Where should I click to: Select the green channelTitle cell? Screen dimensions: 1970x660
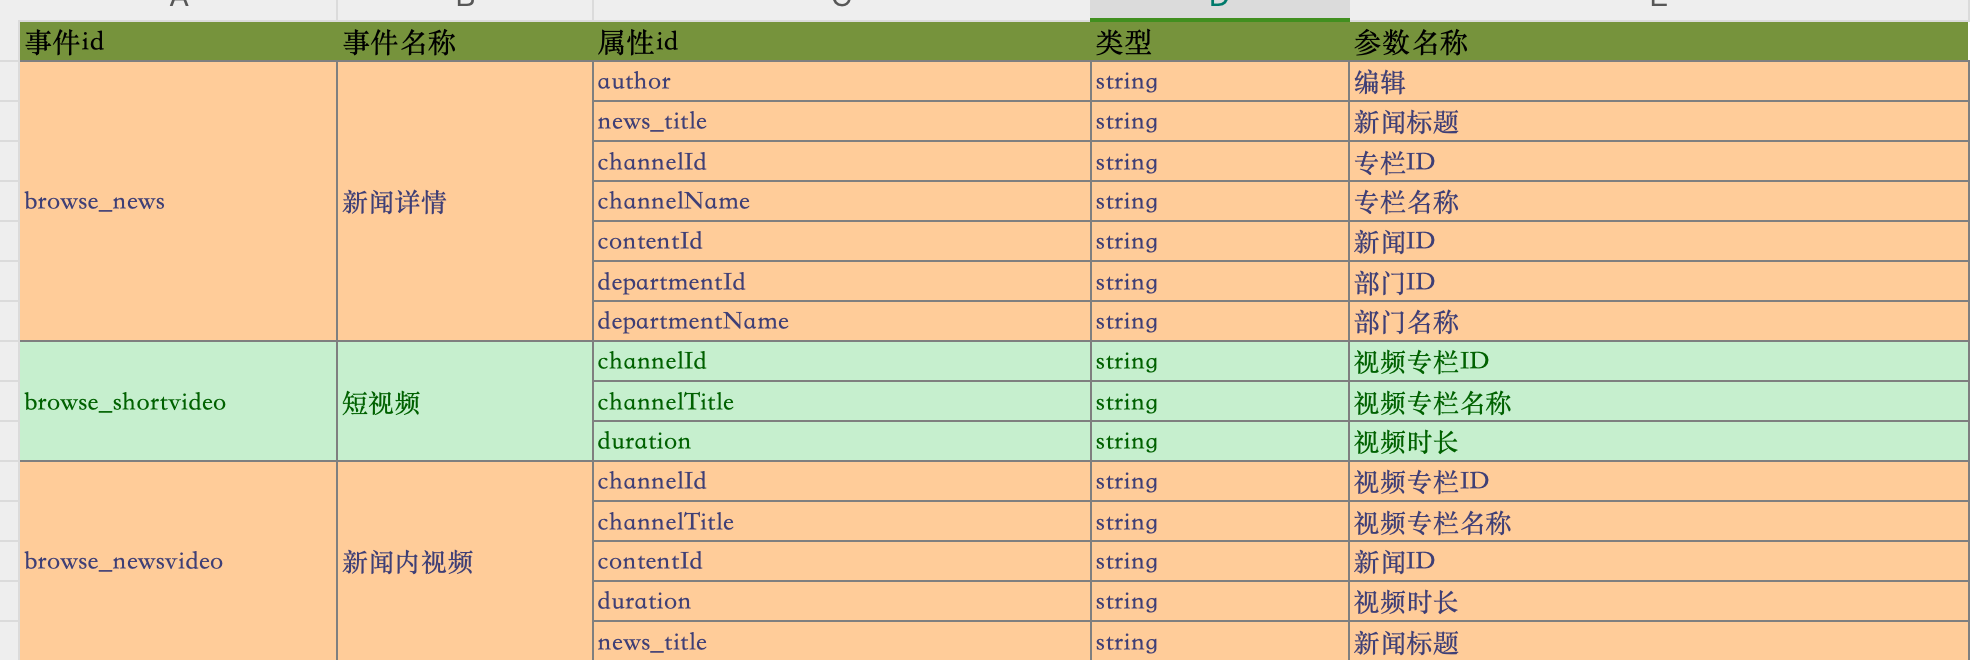(x=842, y=401)
